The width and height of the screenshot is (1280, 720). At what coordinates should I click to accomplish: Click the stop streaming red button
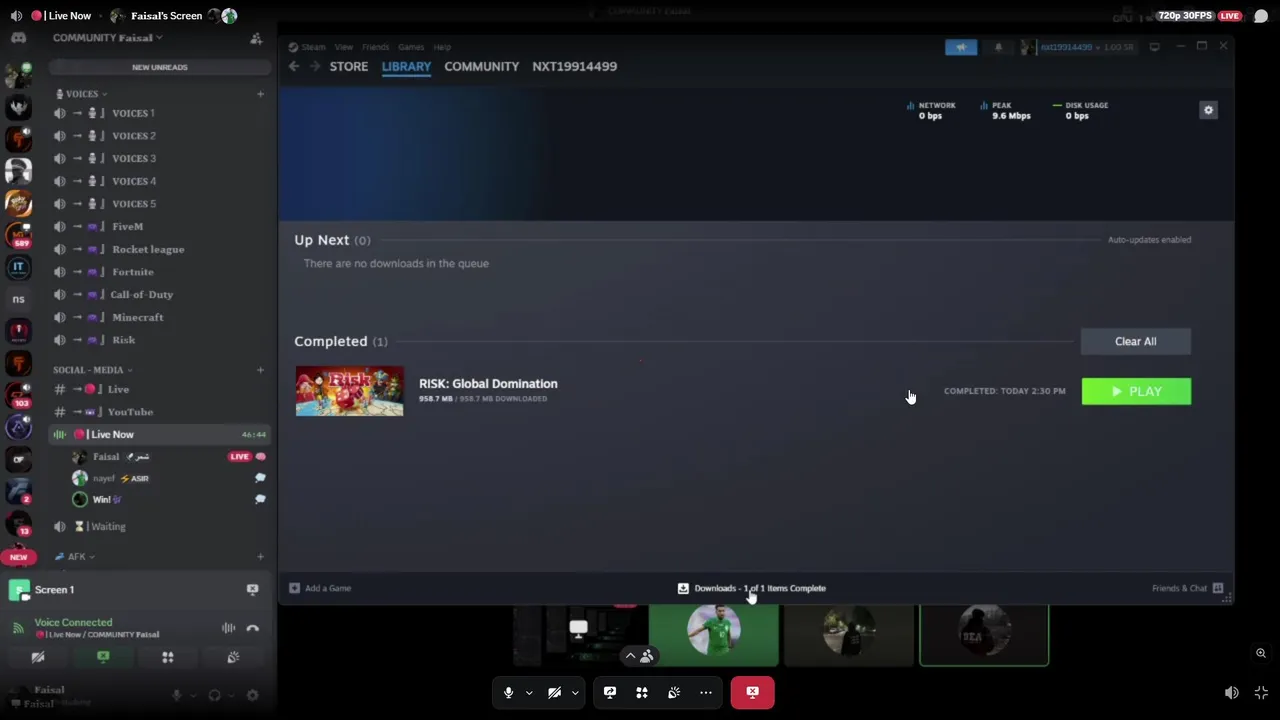click(752, 692)
